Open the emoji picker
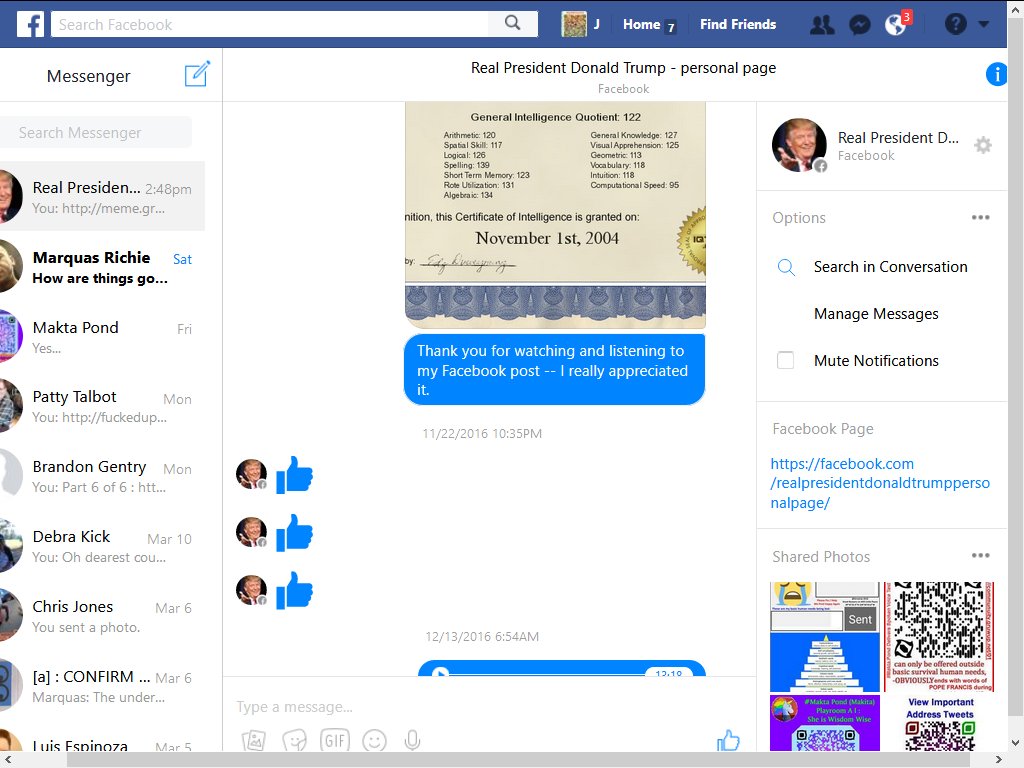Image resolution: width=1024 pixels, height=768 pixels. pos(375,740)
